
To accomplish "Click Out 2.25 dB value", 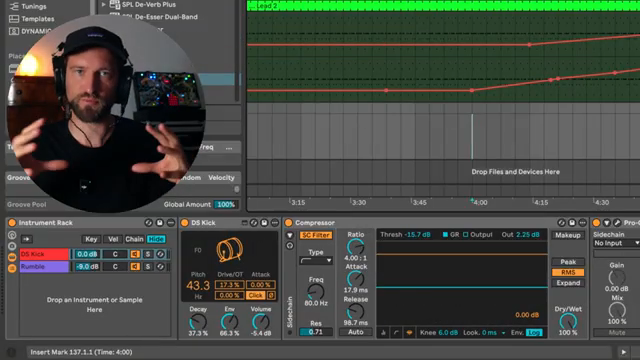I will pos(528,235).
